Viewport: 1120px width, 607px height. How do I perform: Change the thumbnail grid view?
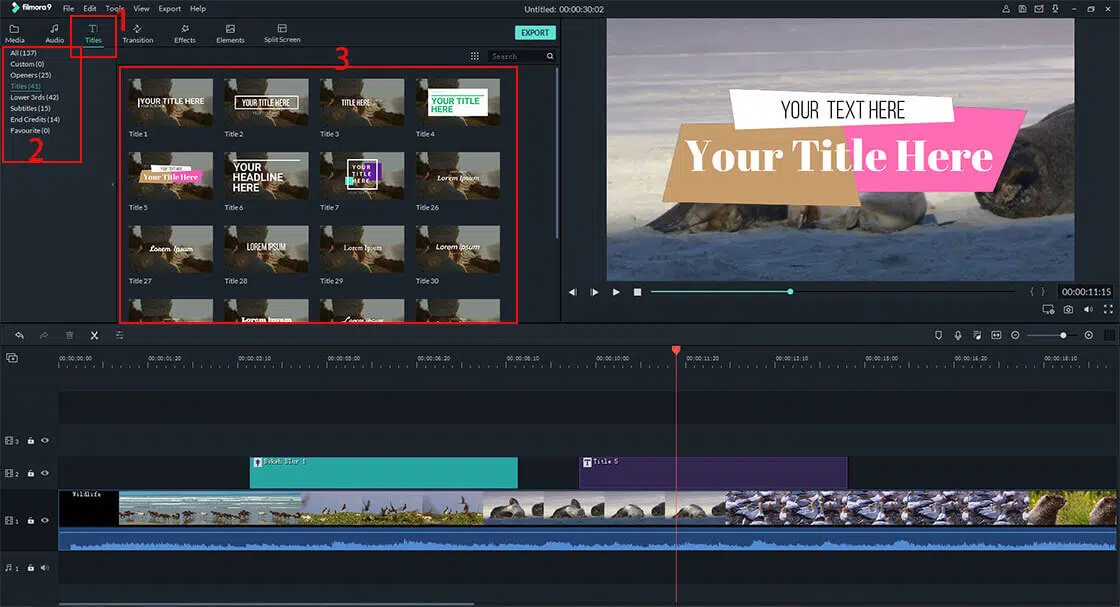pos(474,57)
